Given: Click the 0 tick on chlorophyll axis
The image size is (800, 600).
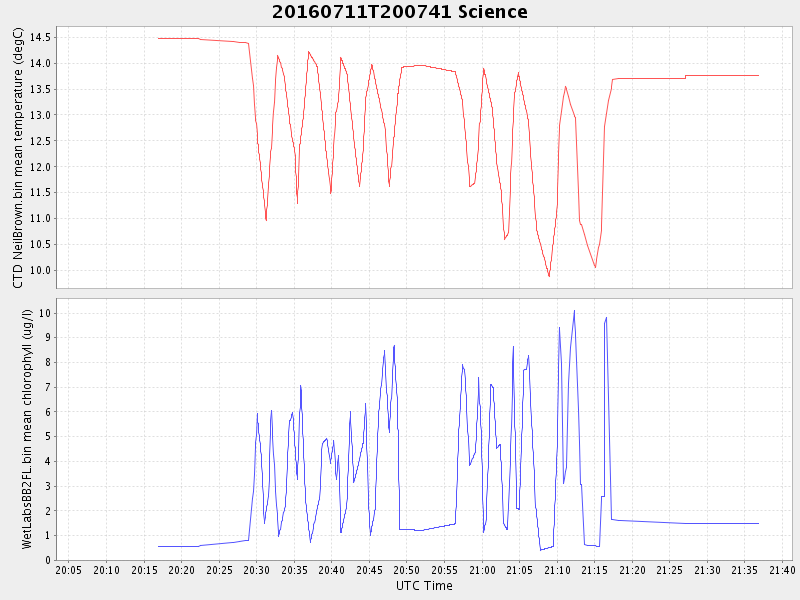Looking at the screenshot, I should point(46,561).
